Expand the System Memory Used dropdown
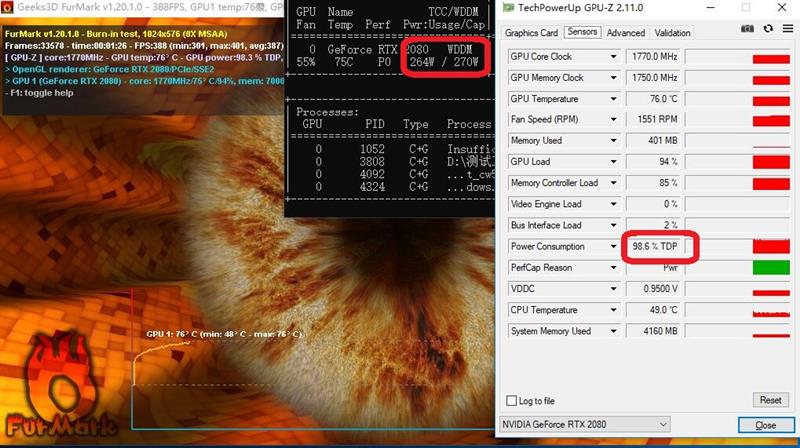Screen dimensions: 800x448 click(613, 331)
